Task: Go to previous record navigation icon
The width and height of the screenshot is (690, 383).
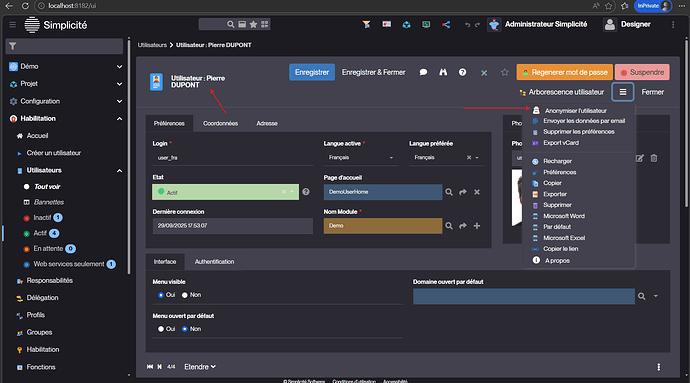Action: (160, 367)
